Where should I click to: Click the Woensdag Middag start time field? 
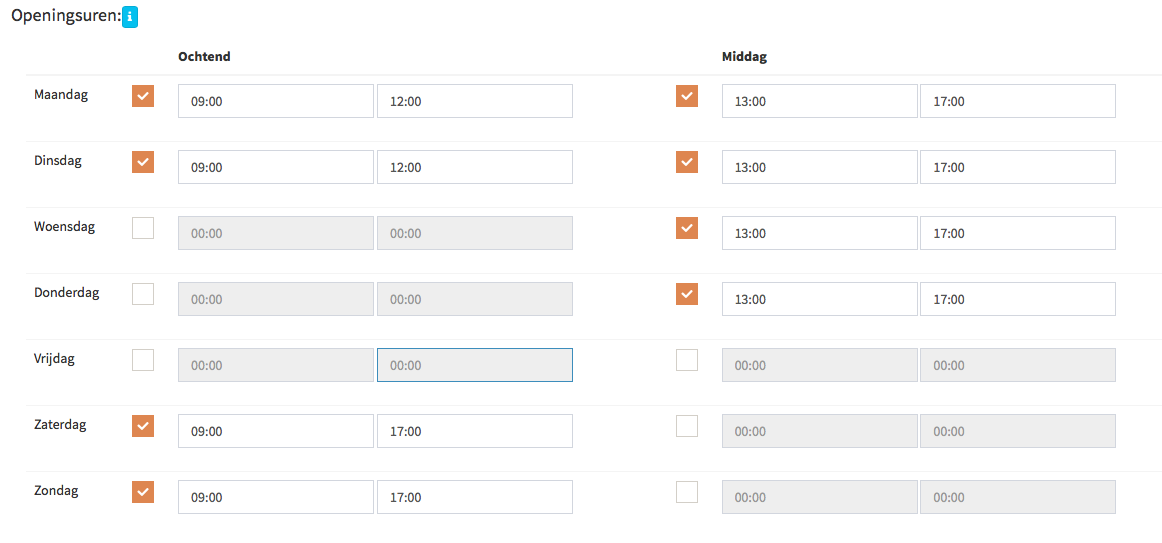point(819,233)
